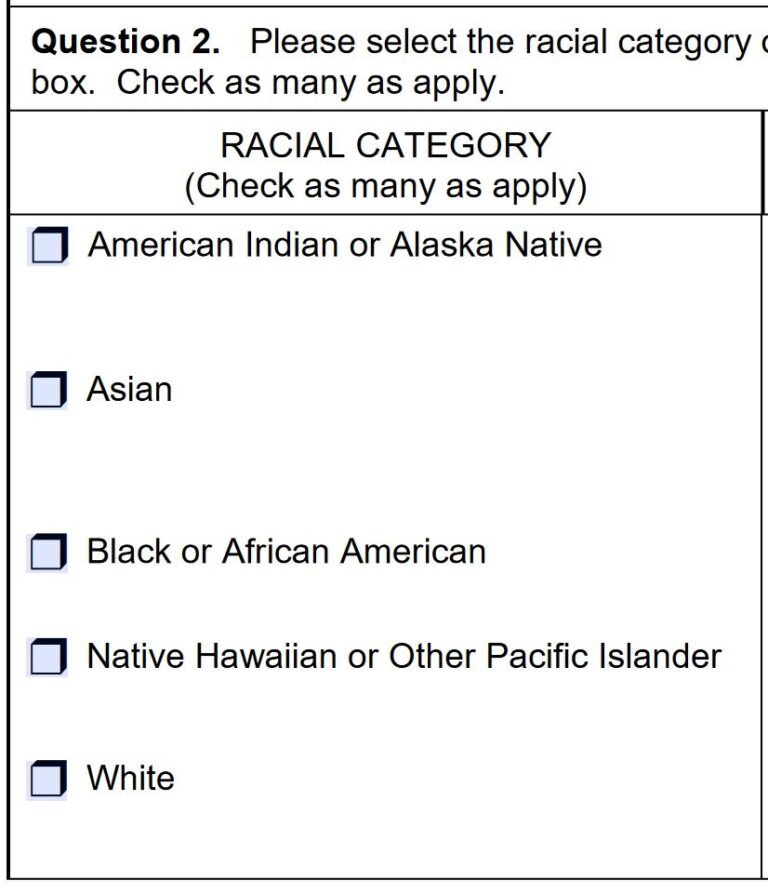Enable the White checkbox
This screenshot has height=894, width=768.
coord(48,779)
